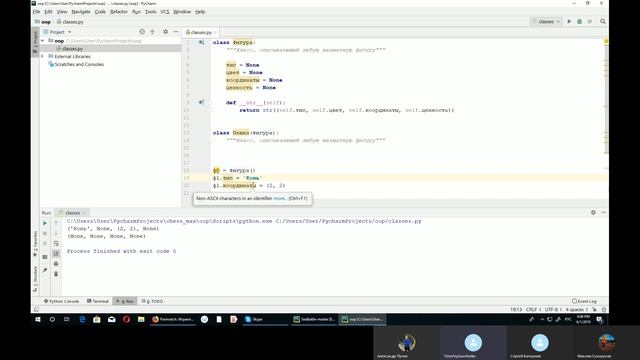Print the Run console output

tap(56, 264)
